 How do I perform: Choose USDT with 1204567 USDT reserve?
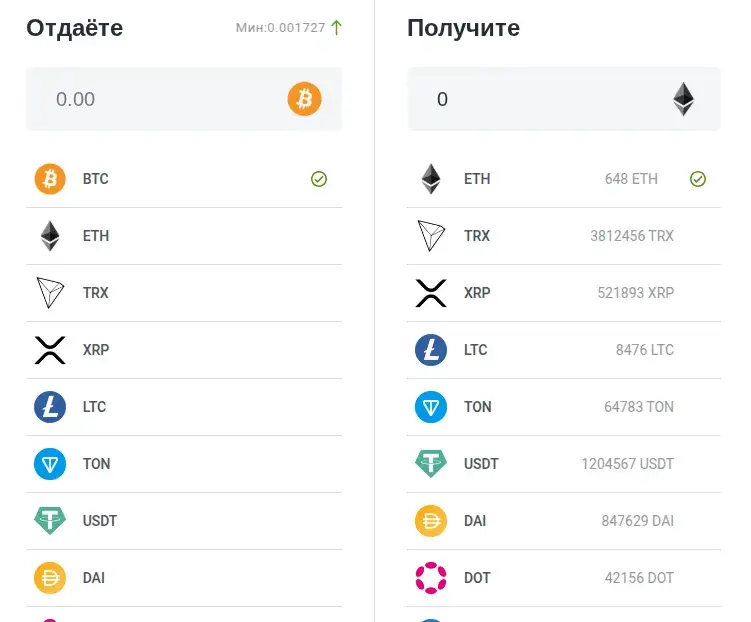564,464
